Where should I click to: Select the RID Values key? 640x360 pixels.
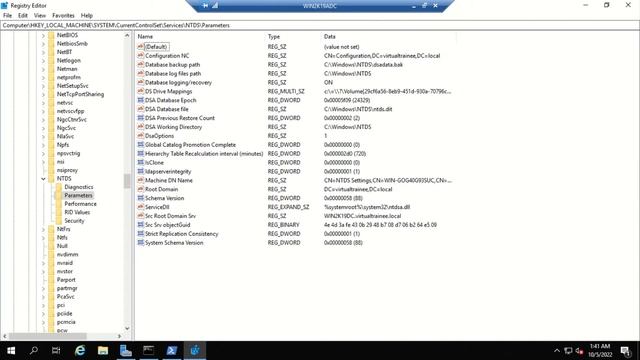pos(77,212)
